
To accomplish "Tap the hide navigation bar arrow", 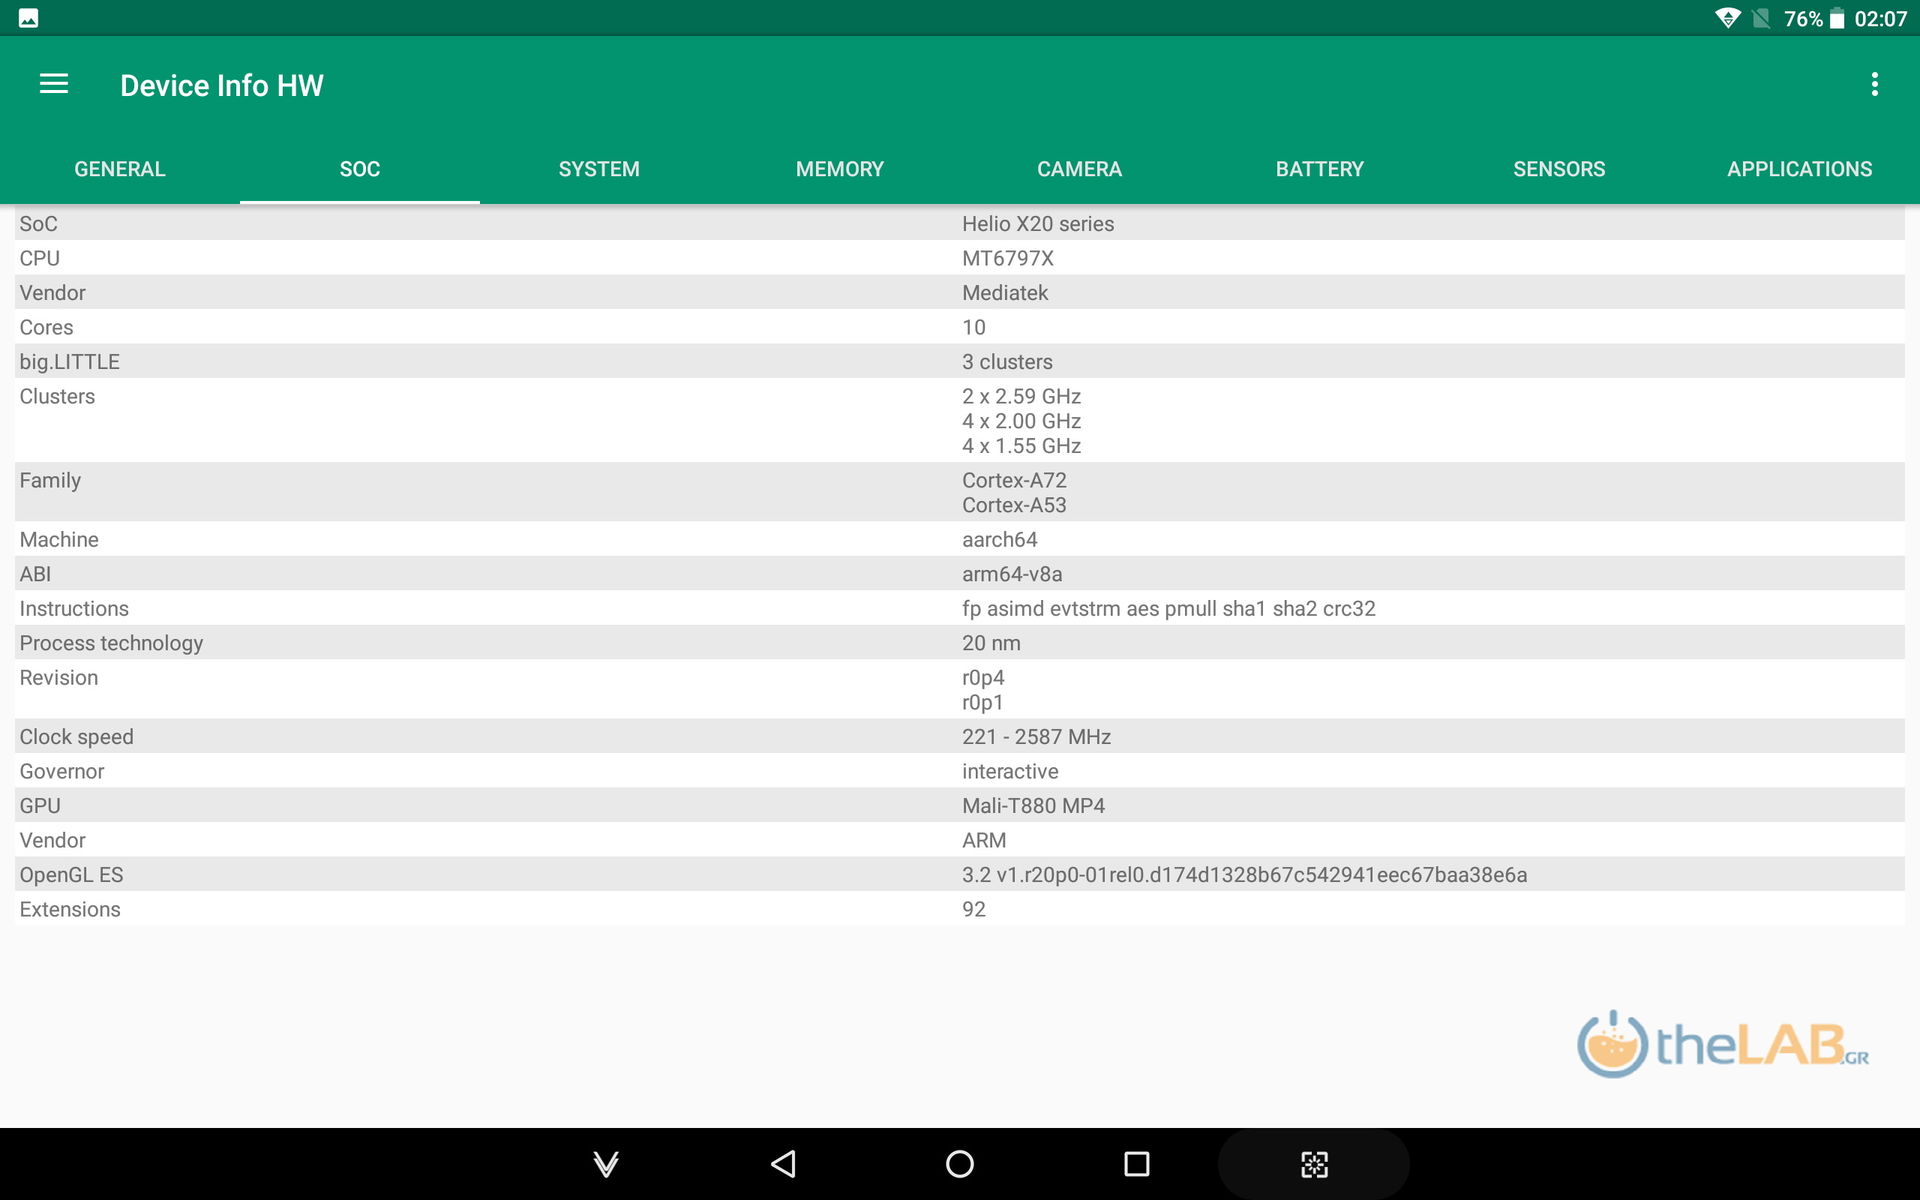I will (x=606, y=1163).
